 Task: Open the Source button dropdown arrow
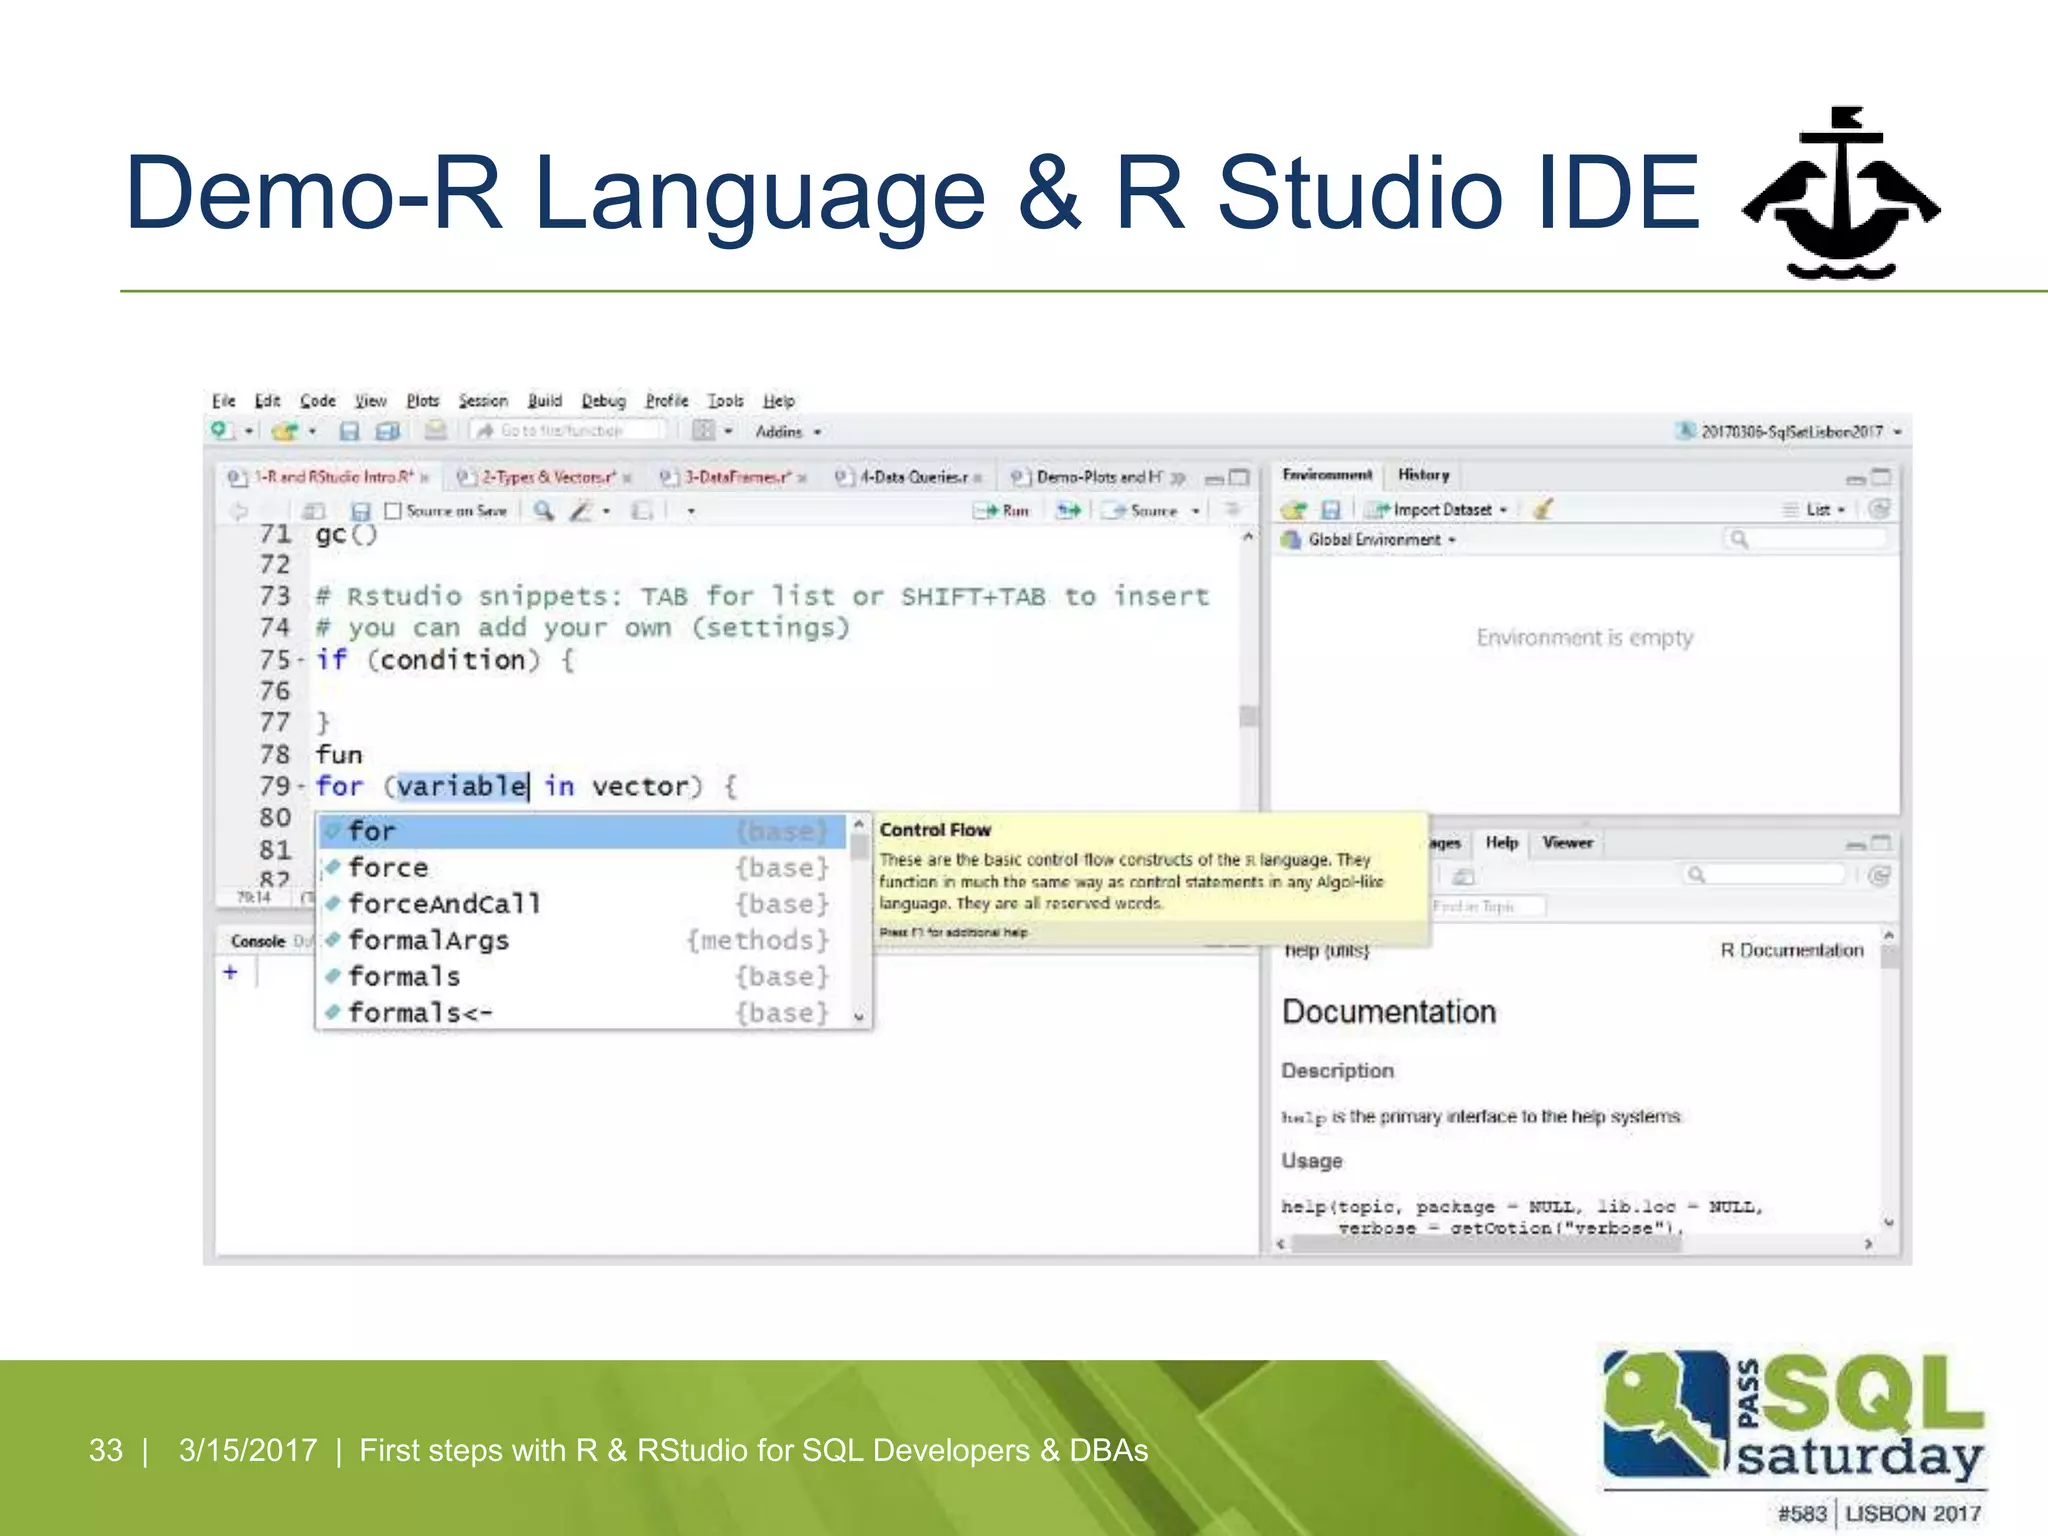pyautogui.click(x=1195, y=511)
